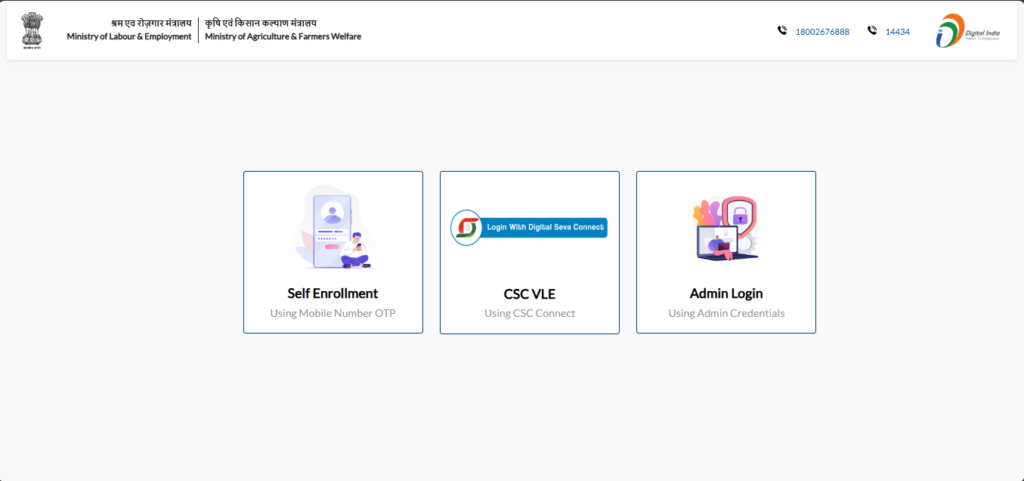Click the Using Mobile Number OTP text

(332, 313)
